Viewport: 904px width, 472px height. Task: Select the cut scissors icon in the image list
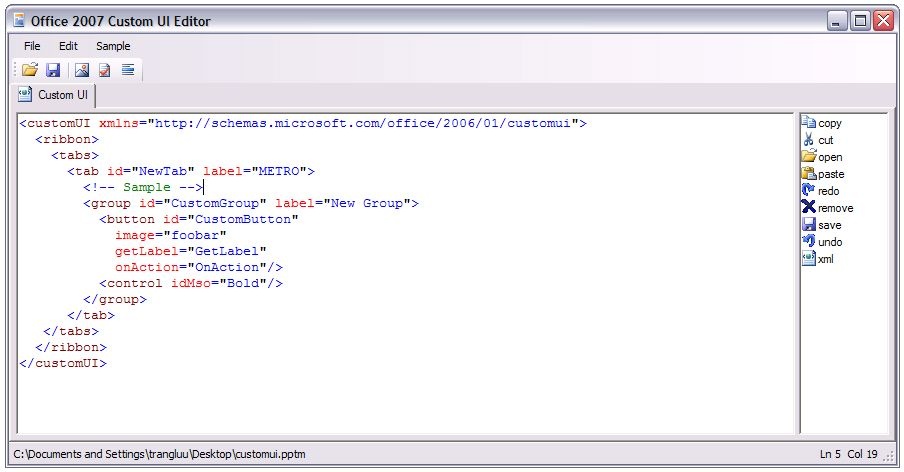click(x=809, y=139)
